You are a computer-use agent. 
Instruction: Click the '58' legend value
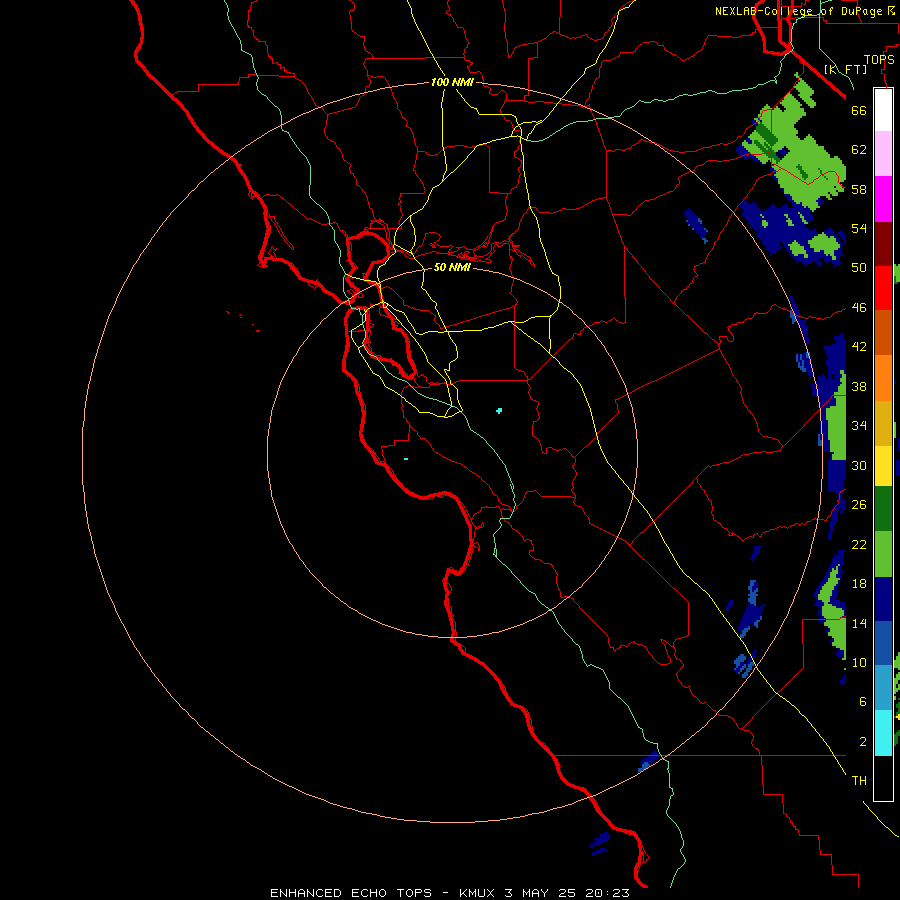pos(859,189)
